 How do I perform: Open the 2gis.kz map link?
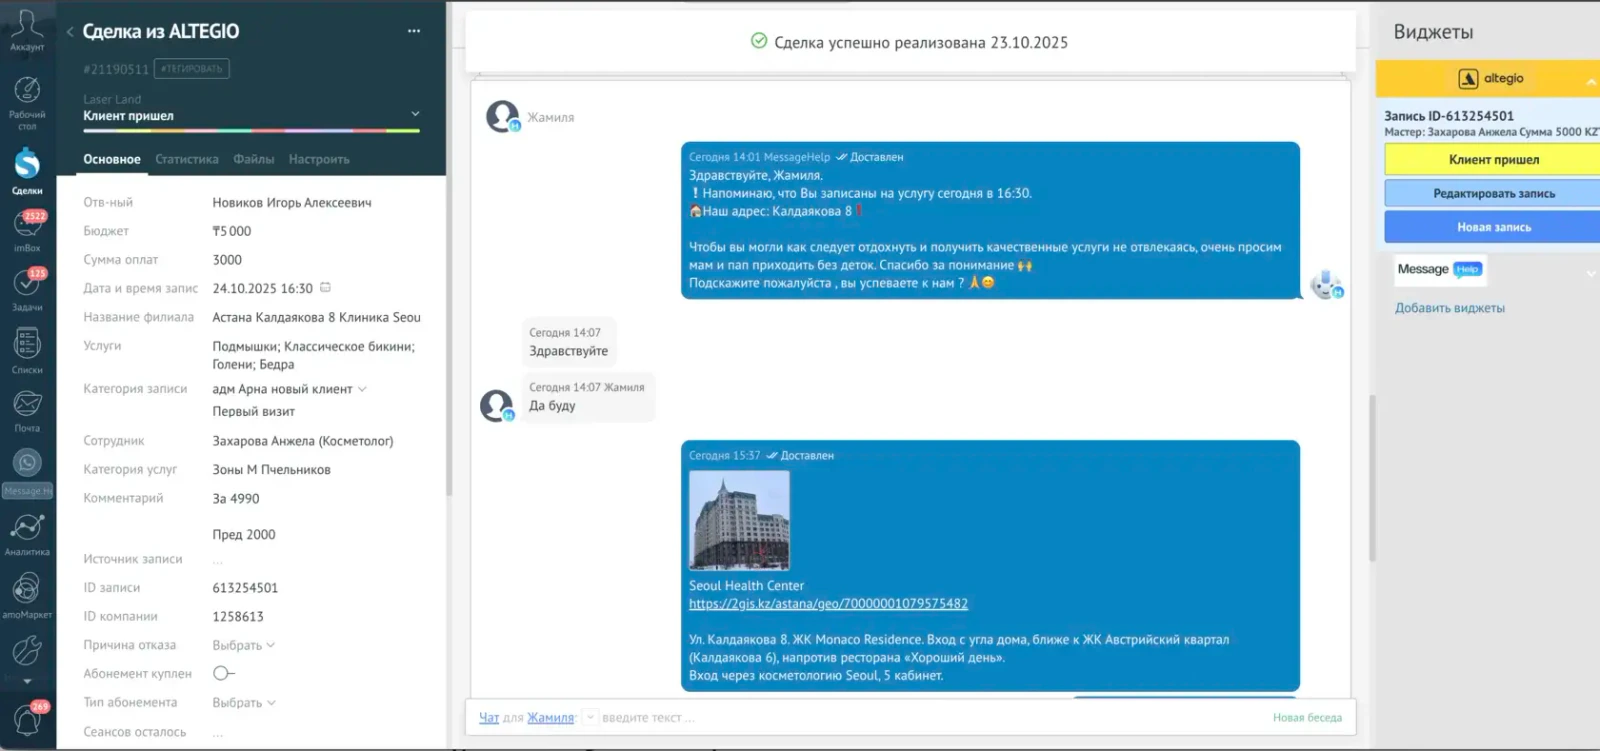(828, 604)
